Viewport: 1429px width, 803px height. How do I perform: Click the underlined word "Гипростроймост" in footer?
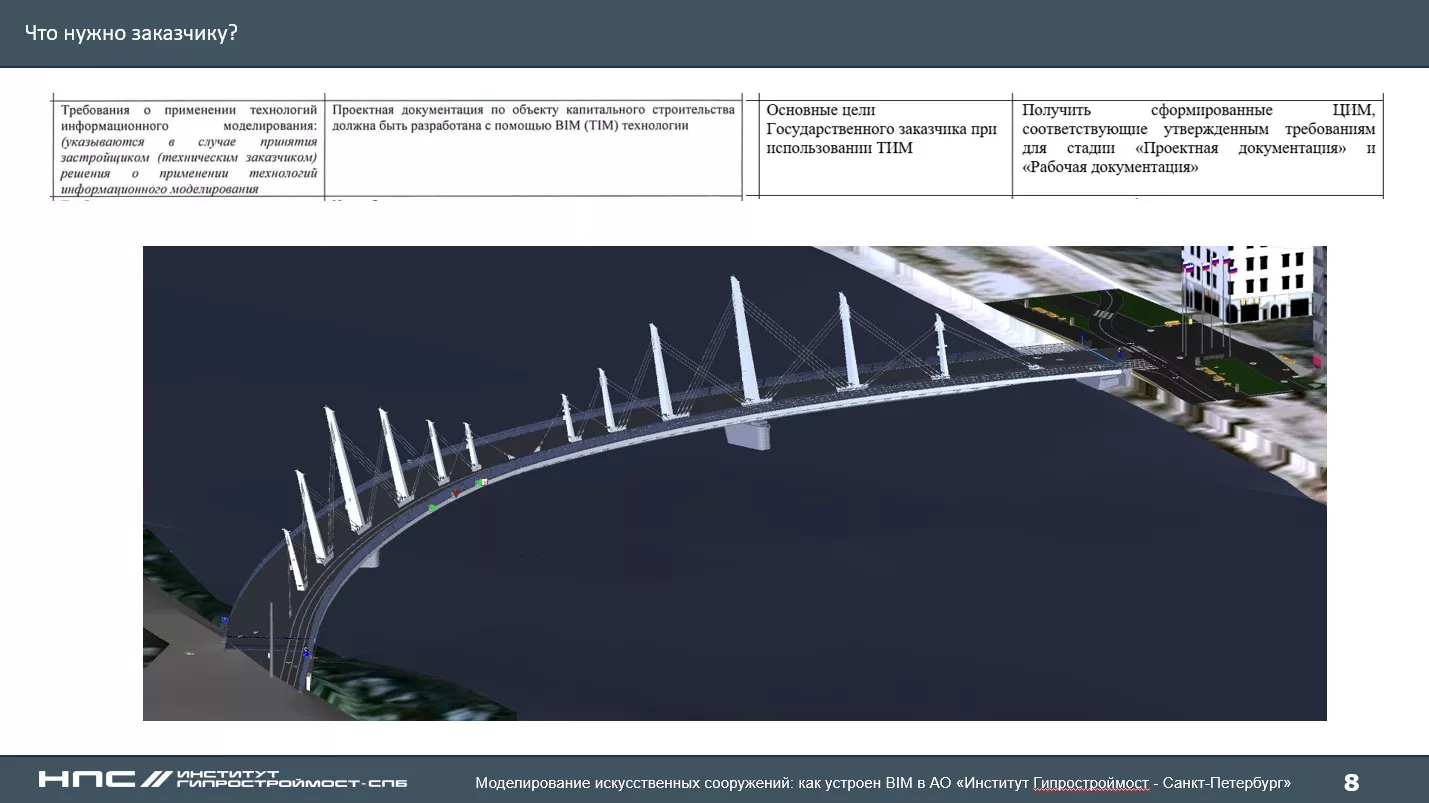click(x=1090, y=783)
